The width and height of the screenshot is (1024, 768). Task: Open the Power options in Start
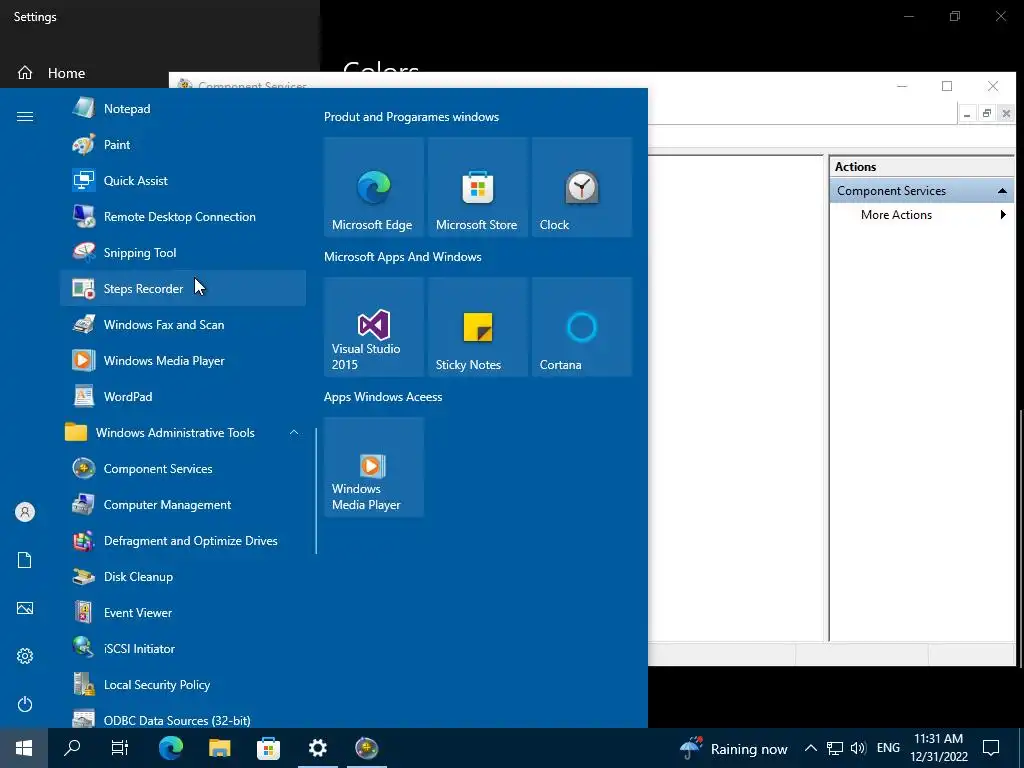[25, 704]
